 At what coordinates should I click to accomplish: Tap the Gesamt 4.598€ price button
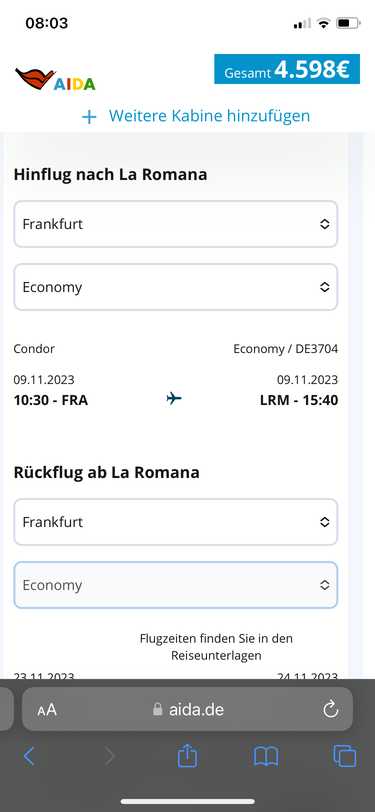pyautogui.click(x=287, y=69)
